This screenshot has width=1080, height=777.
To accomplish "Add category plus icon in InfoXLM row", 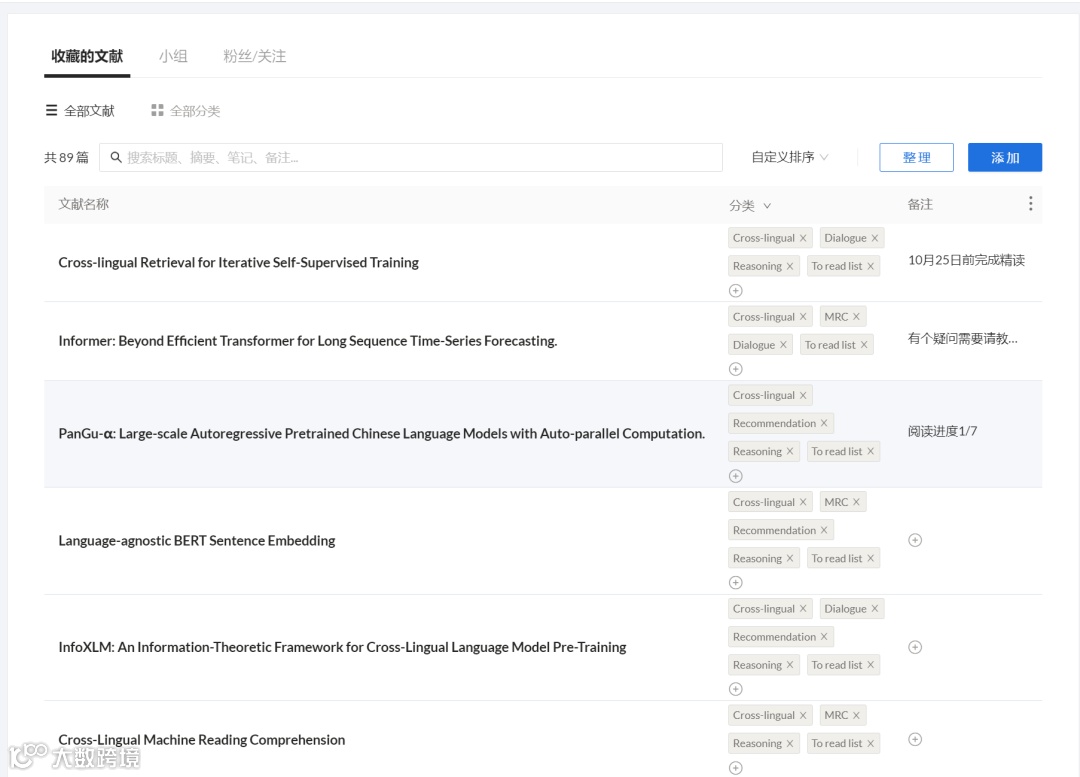I will coord(736,689).
